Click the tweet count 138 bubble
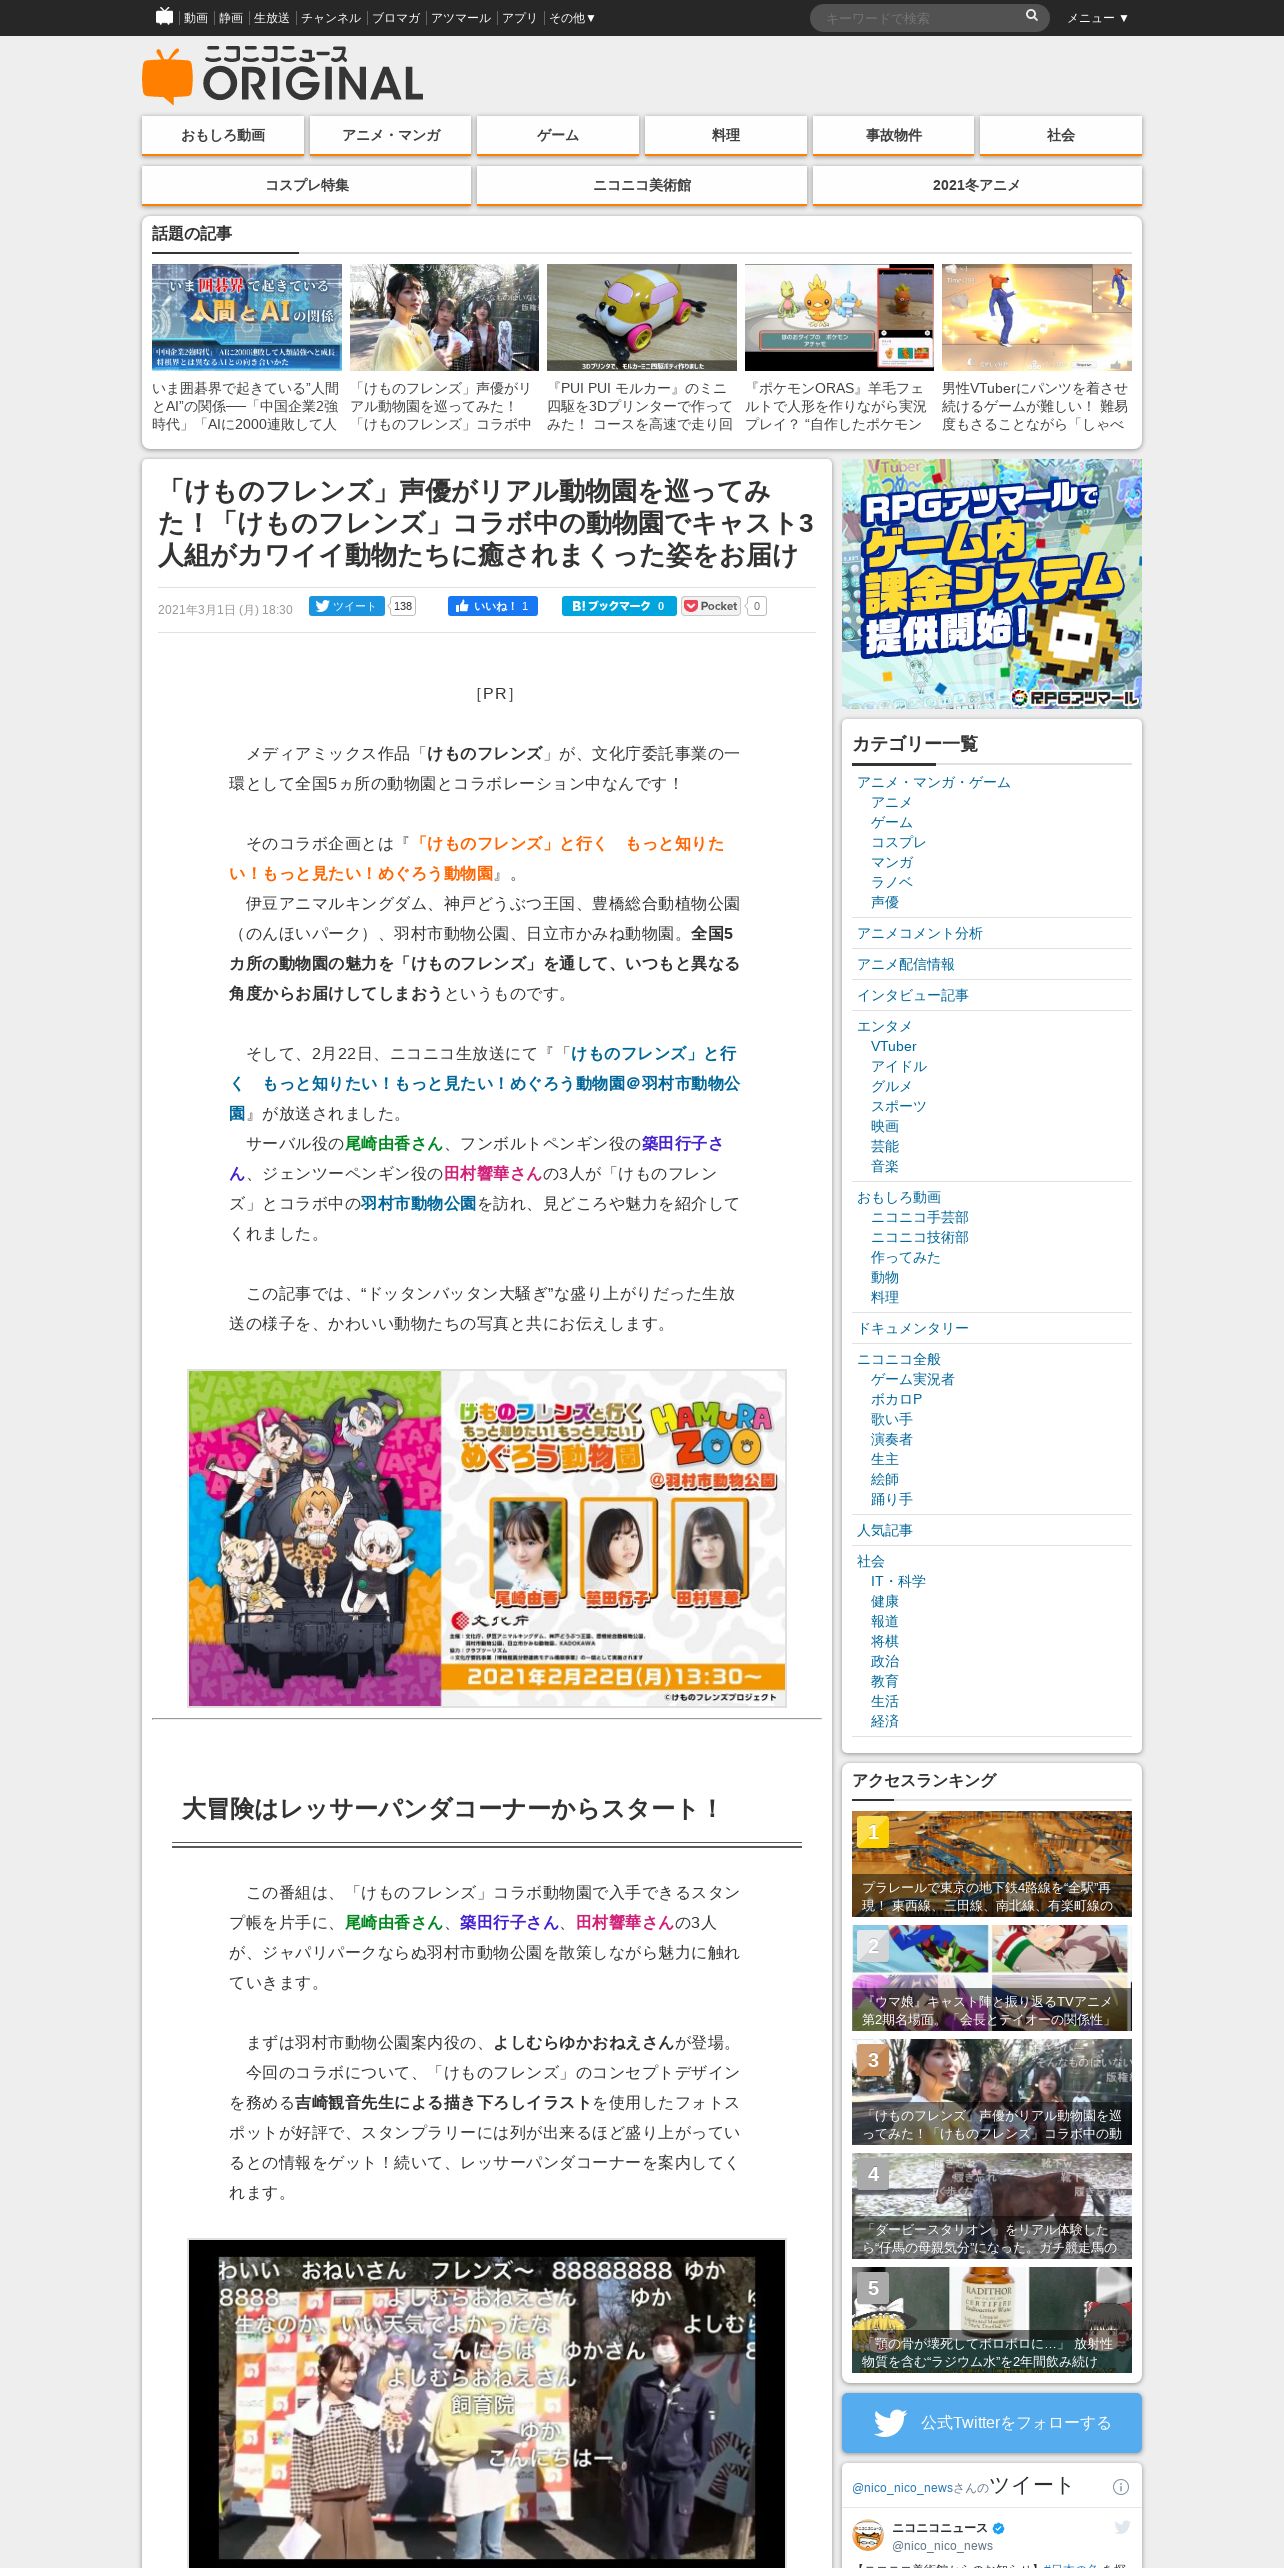The image size is (1284, 2568). click(x=403, y=606)
